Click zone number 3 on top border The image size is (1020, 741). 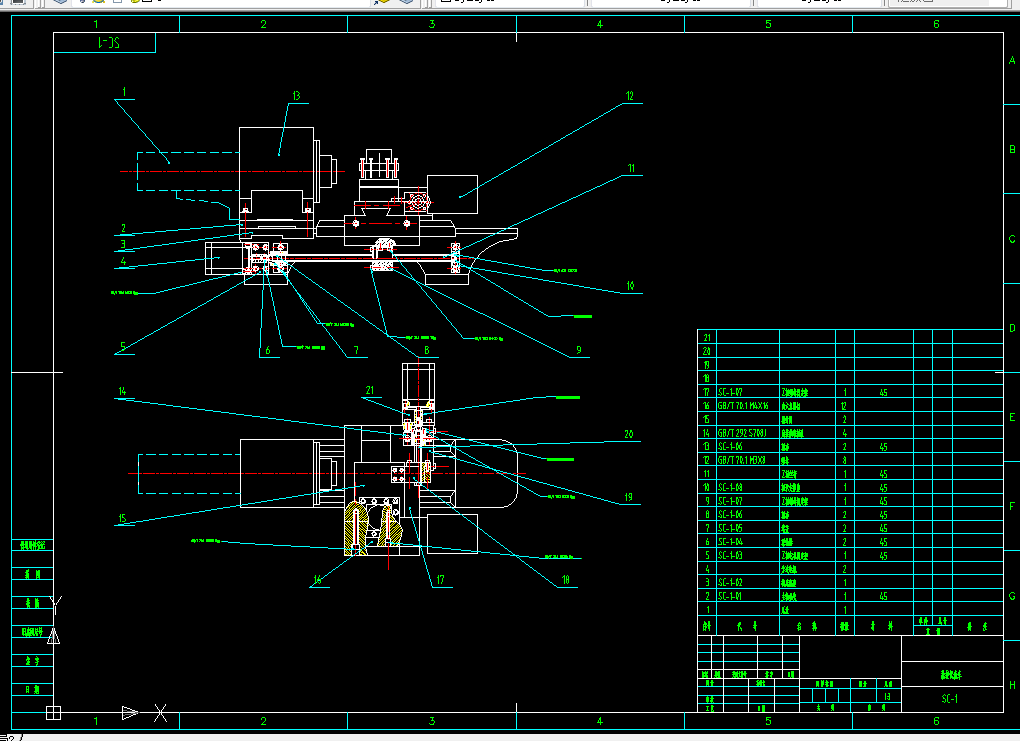pyautogui.click(x=431, y=24)
